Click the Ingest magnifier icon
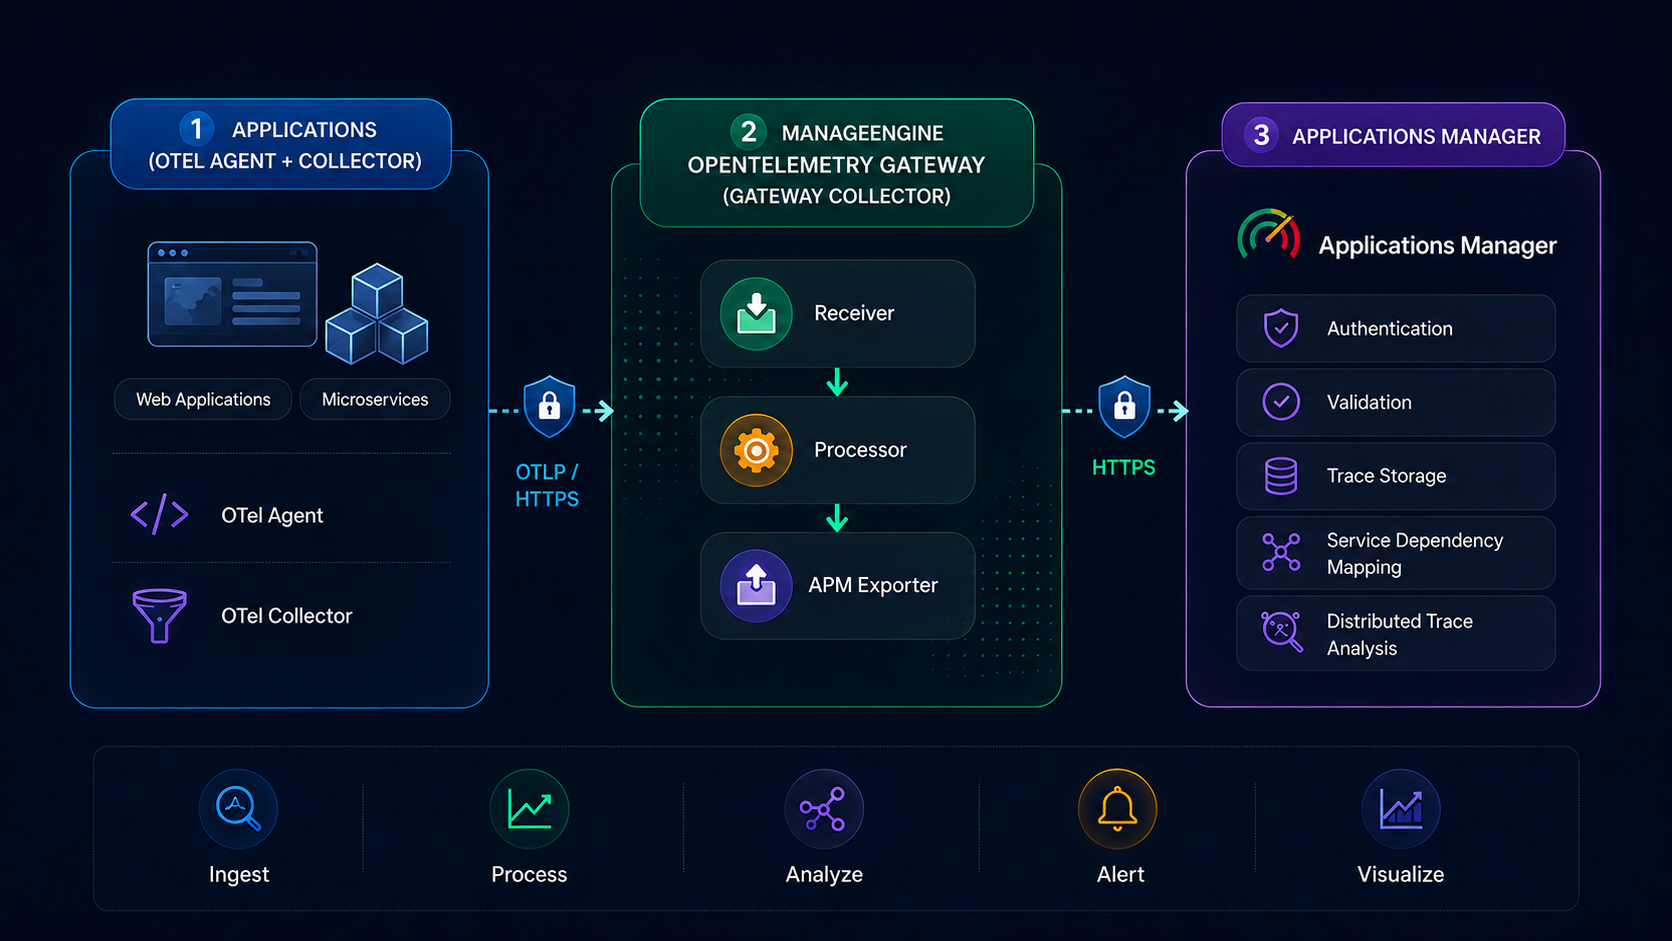The width and height of the screenshot is (1672, 941). click(x=238, y=808)
